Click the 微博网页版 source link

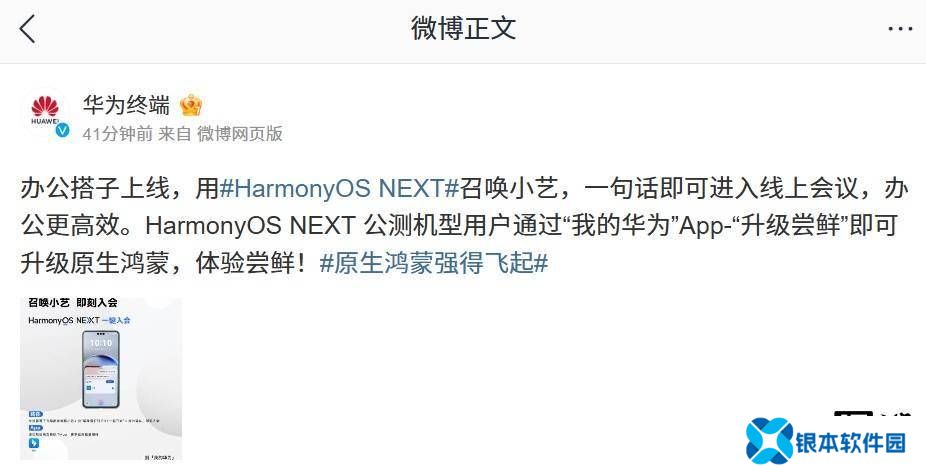(x=240, y=133)
